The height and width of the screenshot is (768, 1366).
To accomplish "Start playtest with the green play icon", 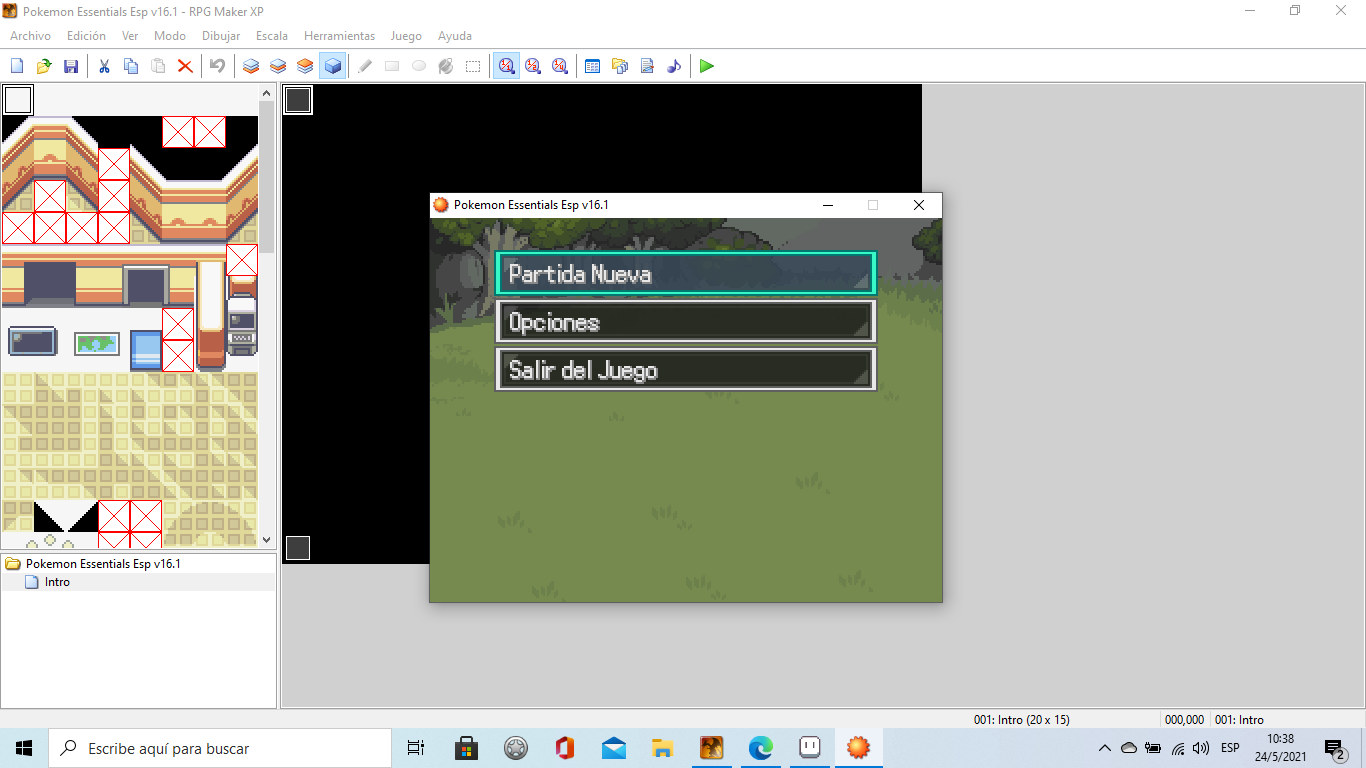I will click(x=707, y=66).
